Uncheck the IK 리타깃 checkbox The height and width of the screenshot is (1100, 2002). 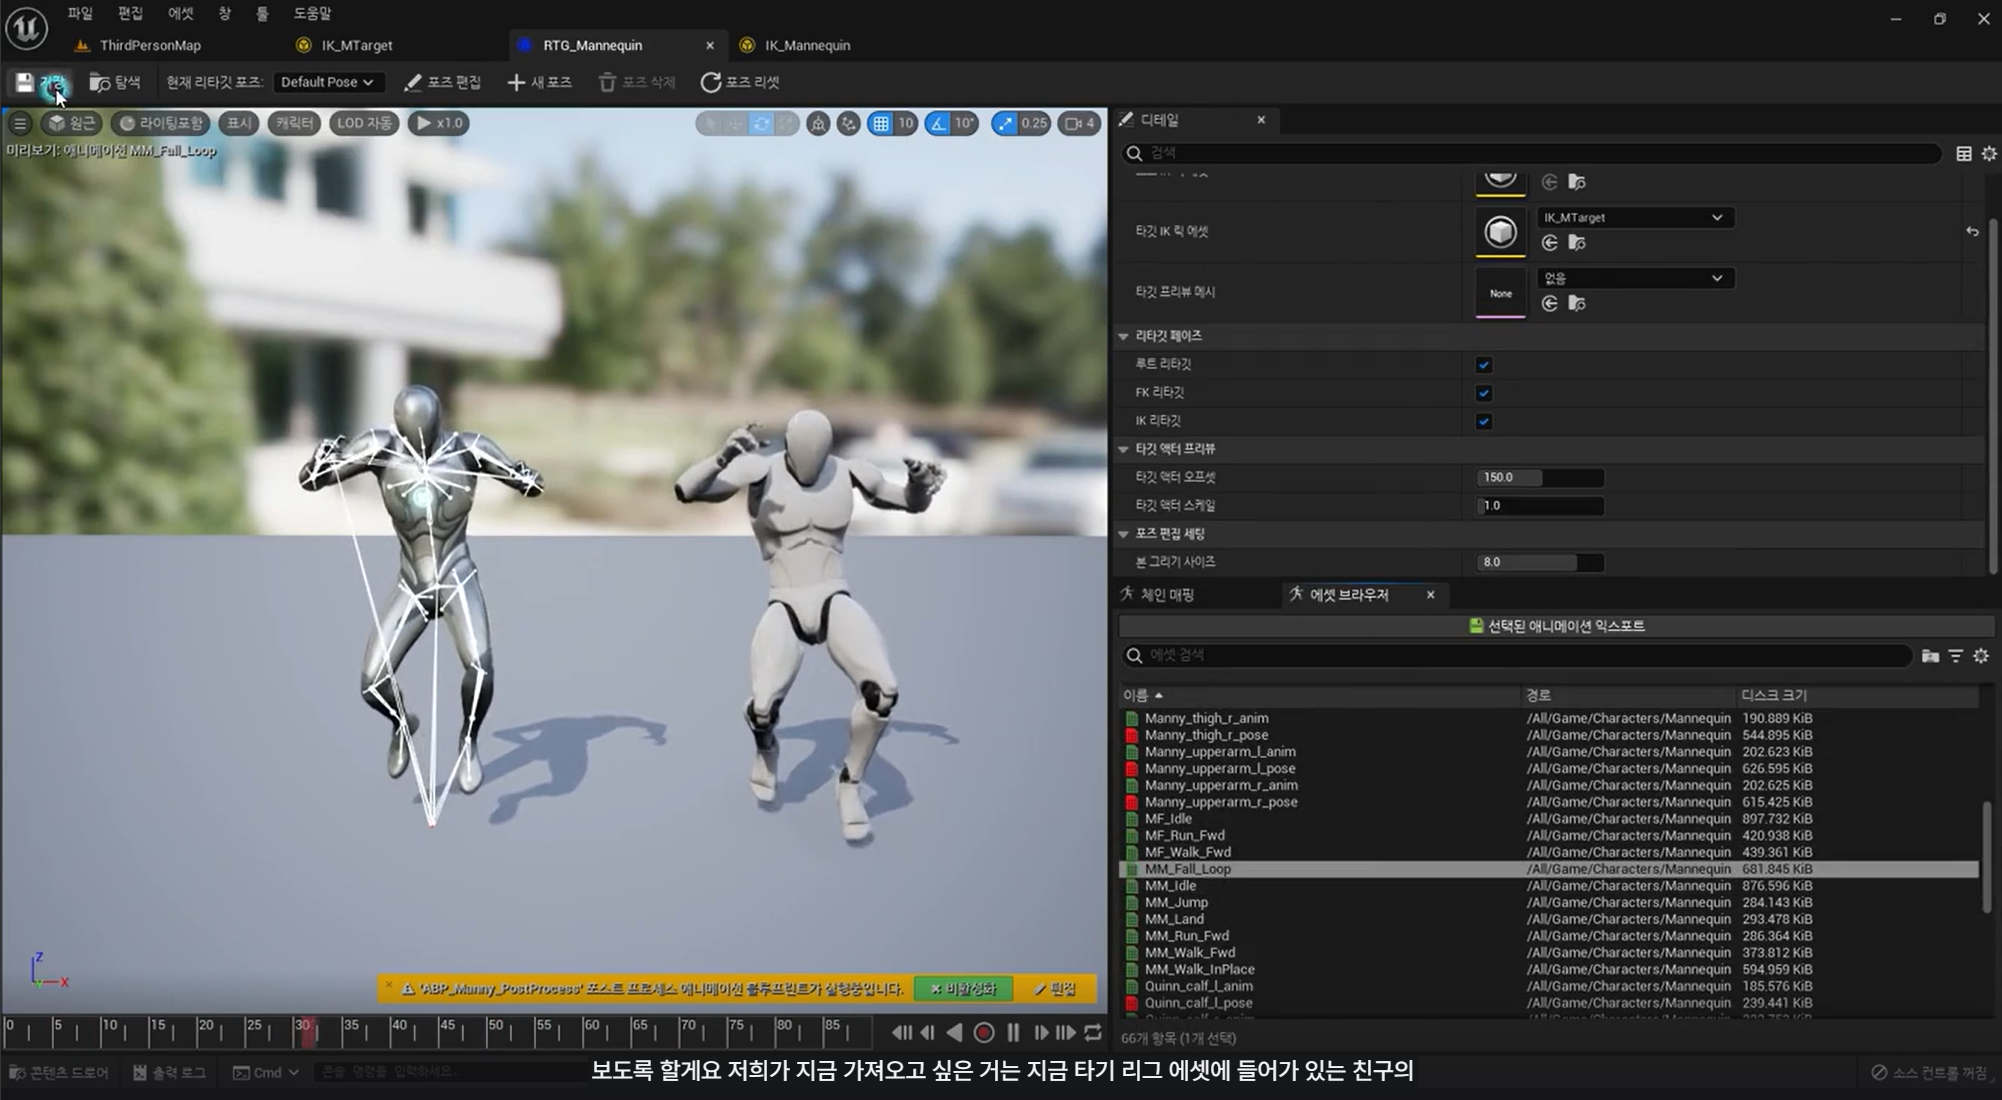point(1484,421)
